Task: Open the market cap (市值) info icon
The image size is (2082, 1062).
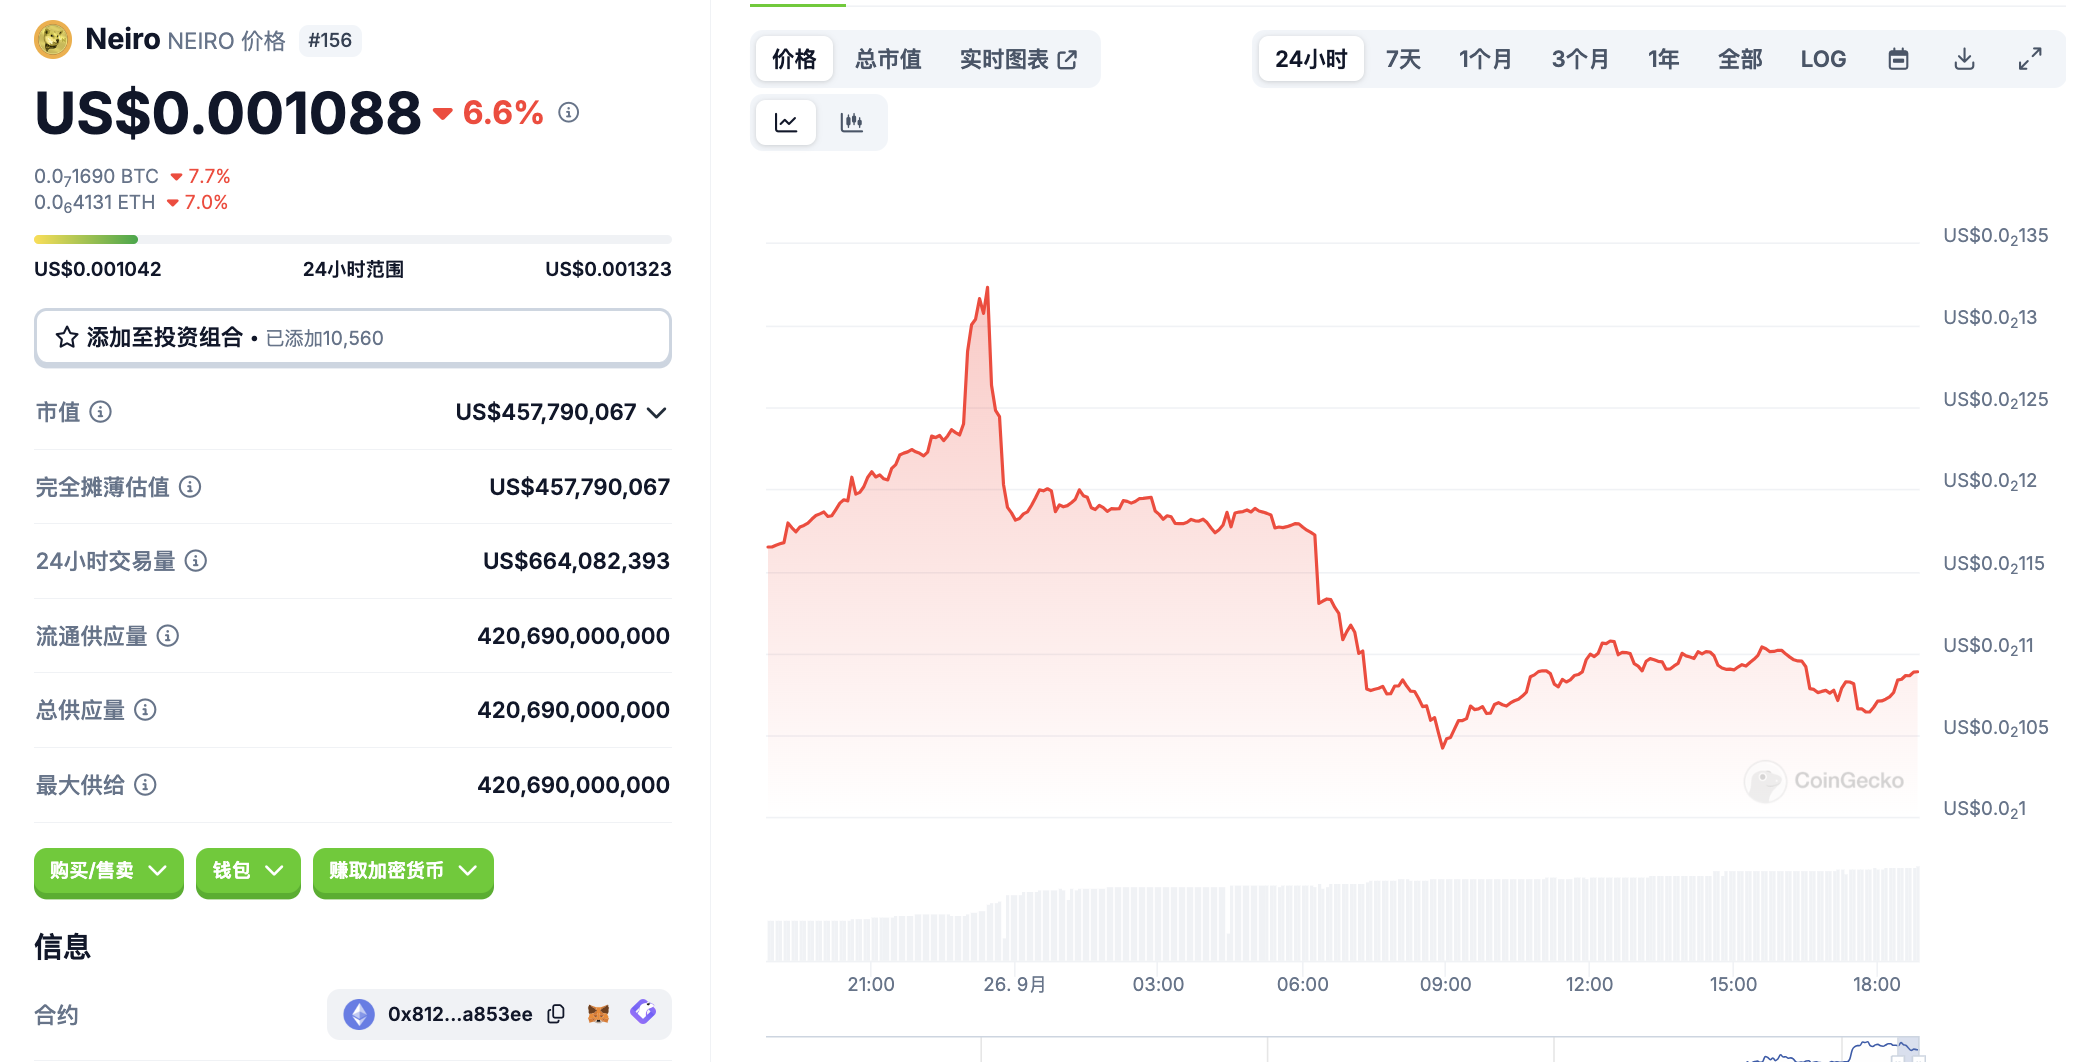Action: tap(101, 412)
